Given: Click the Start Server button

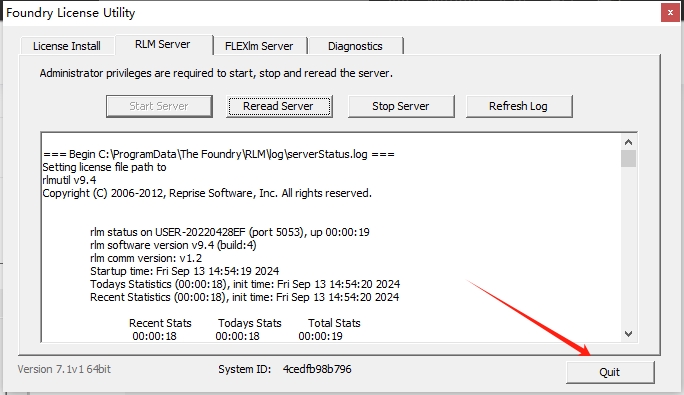Looking at the screenshot, I should (159, 106).
